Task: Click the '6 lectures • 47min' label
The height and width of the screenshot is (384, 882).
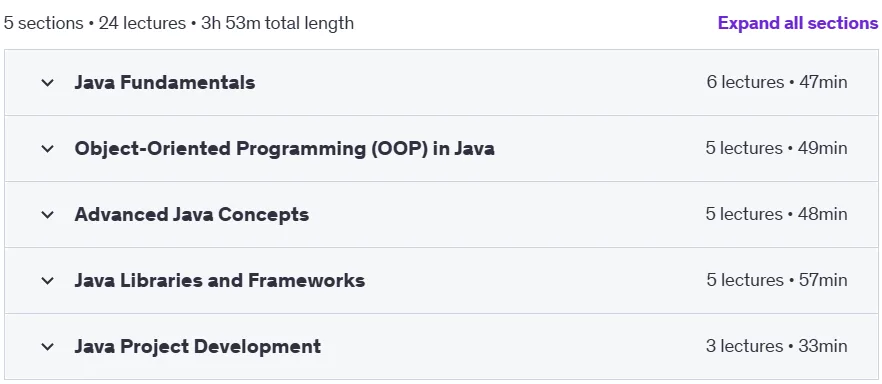Action: tap(777, 82)
